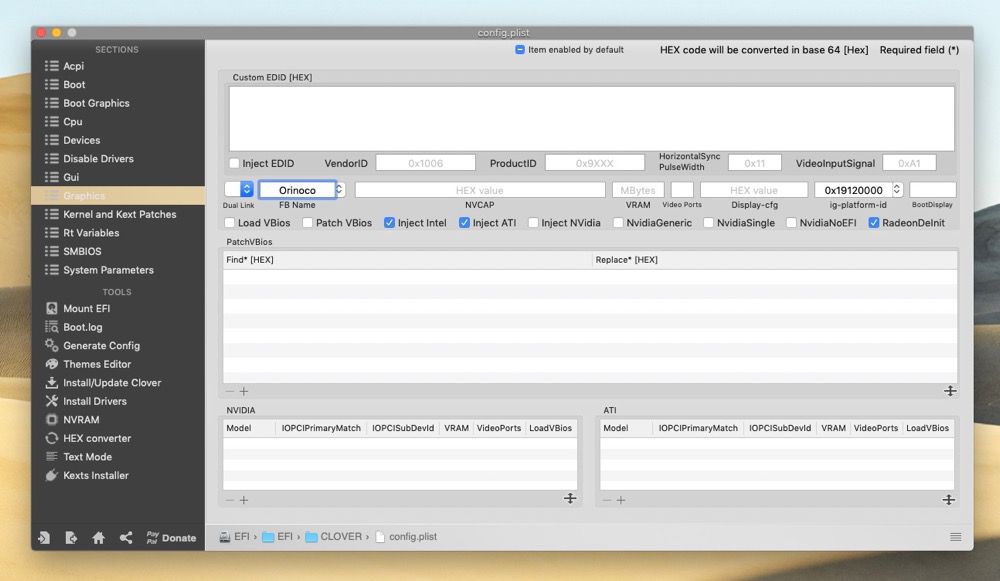Click the move icon under NVIDIA table
Viewport: 1000px width, 581px height.
570,499
